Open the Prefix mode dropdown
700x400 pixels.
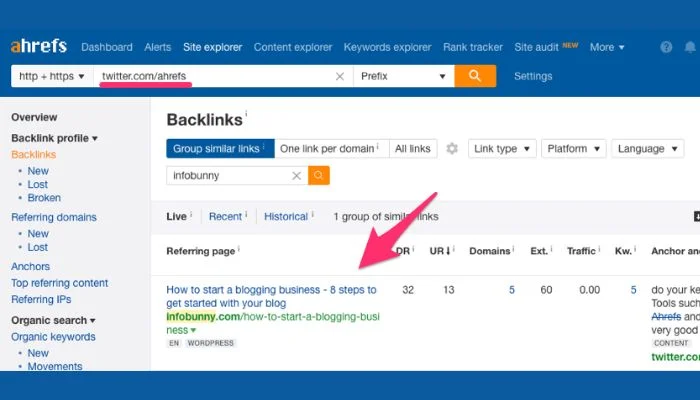404,76
